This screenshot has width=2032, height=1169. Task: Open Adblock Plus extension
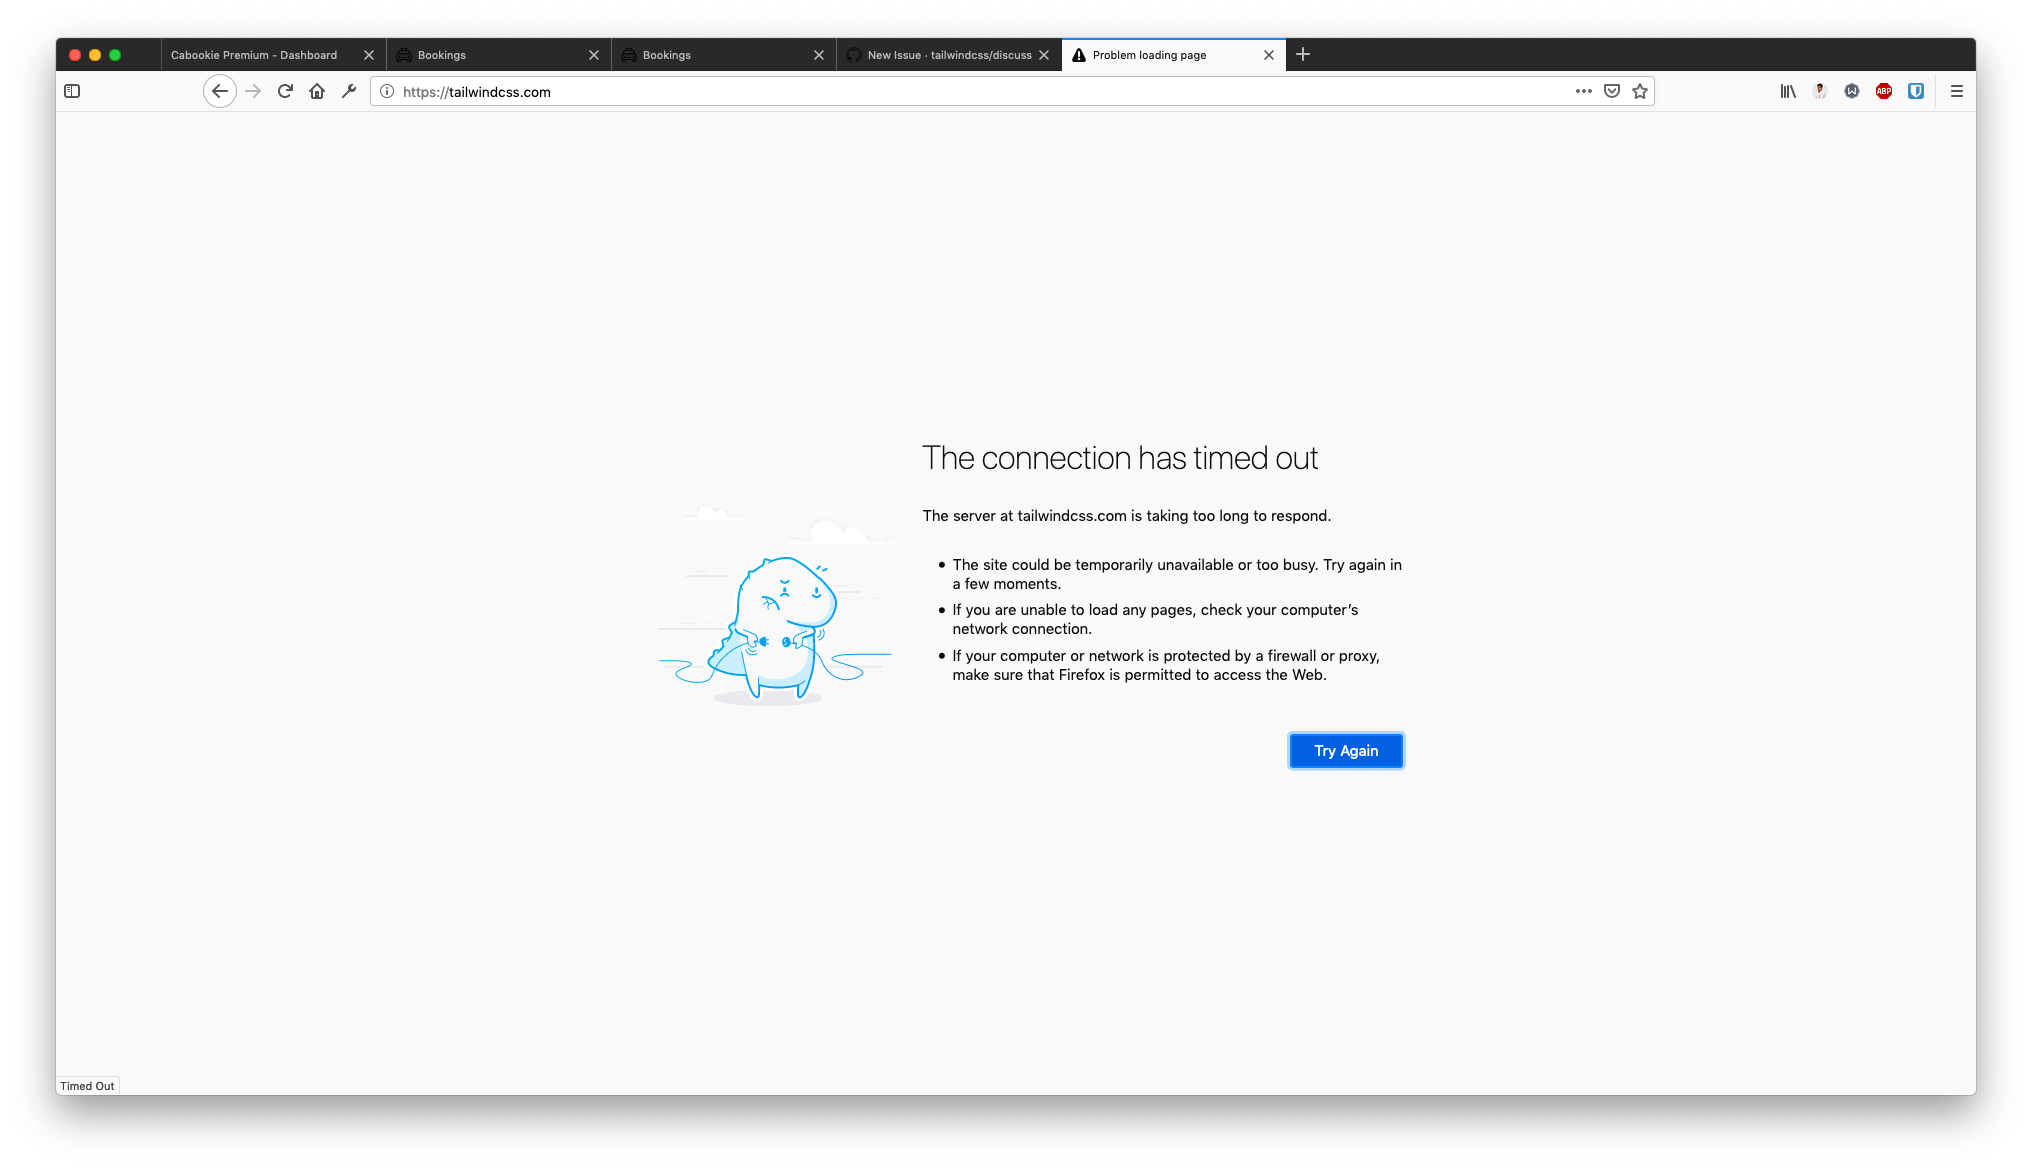(1884, 91)
